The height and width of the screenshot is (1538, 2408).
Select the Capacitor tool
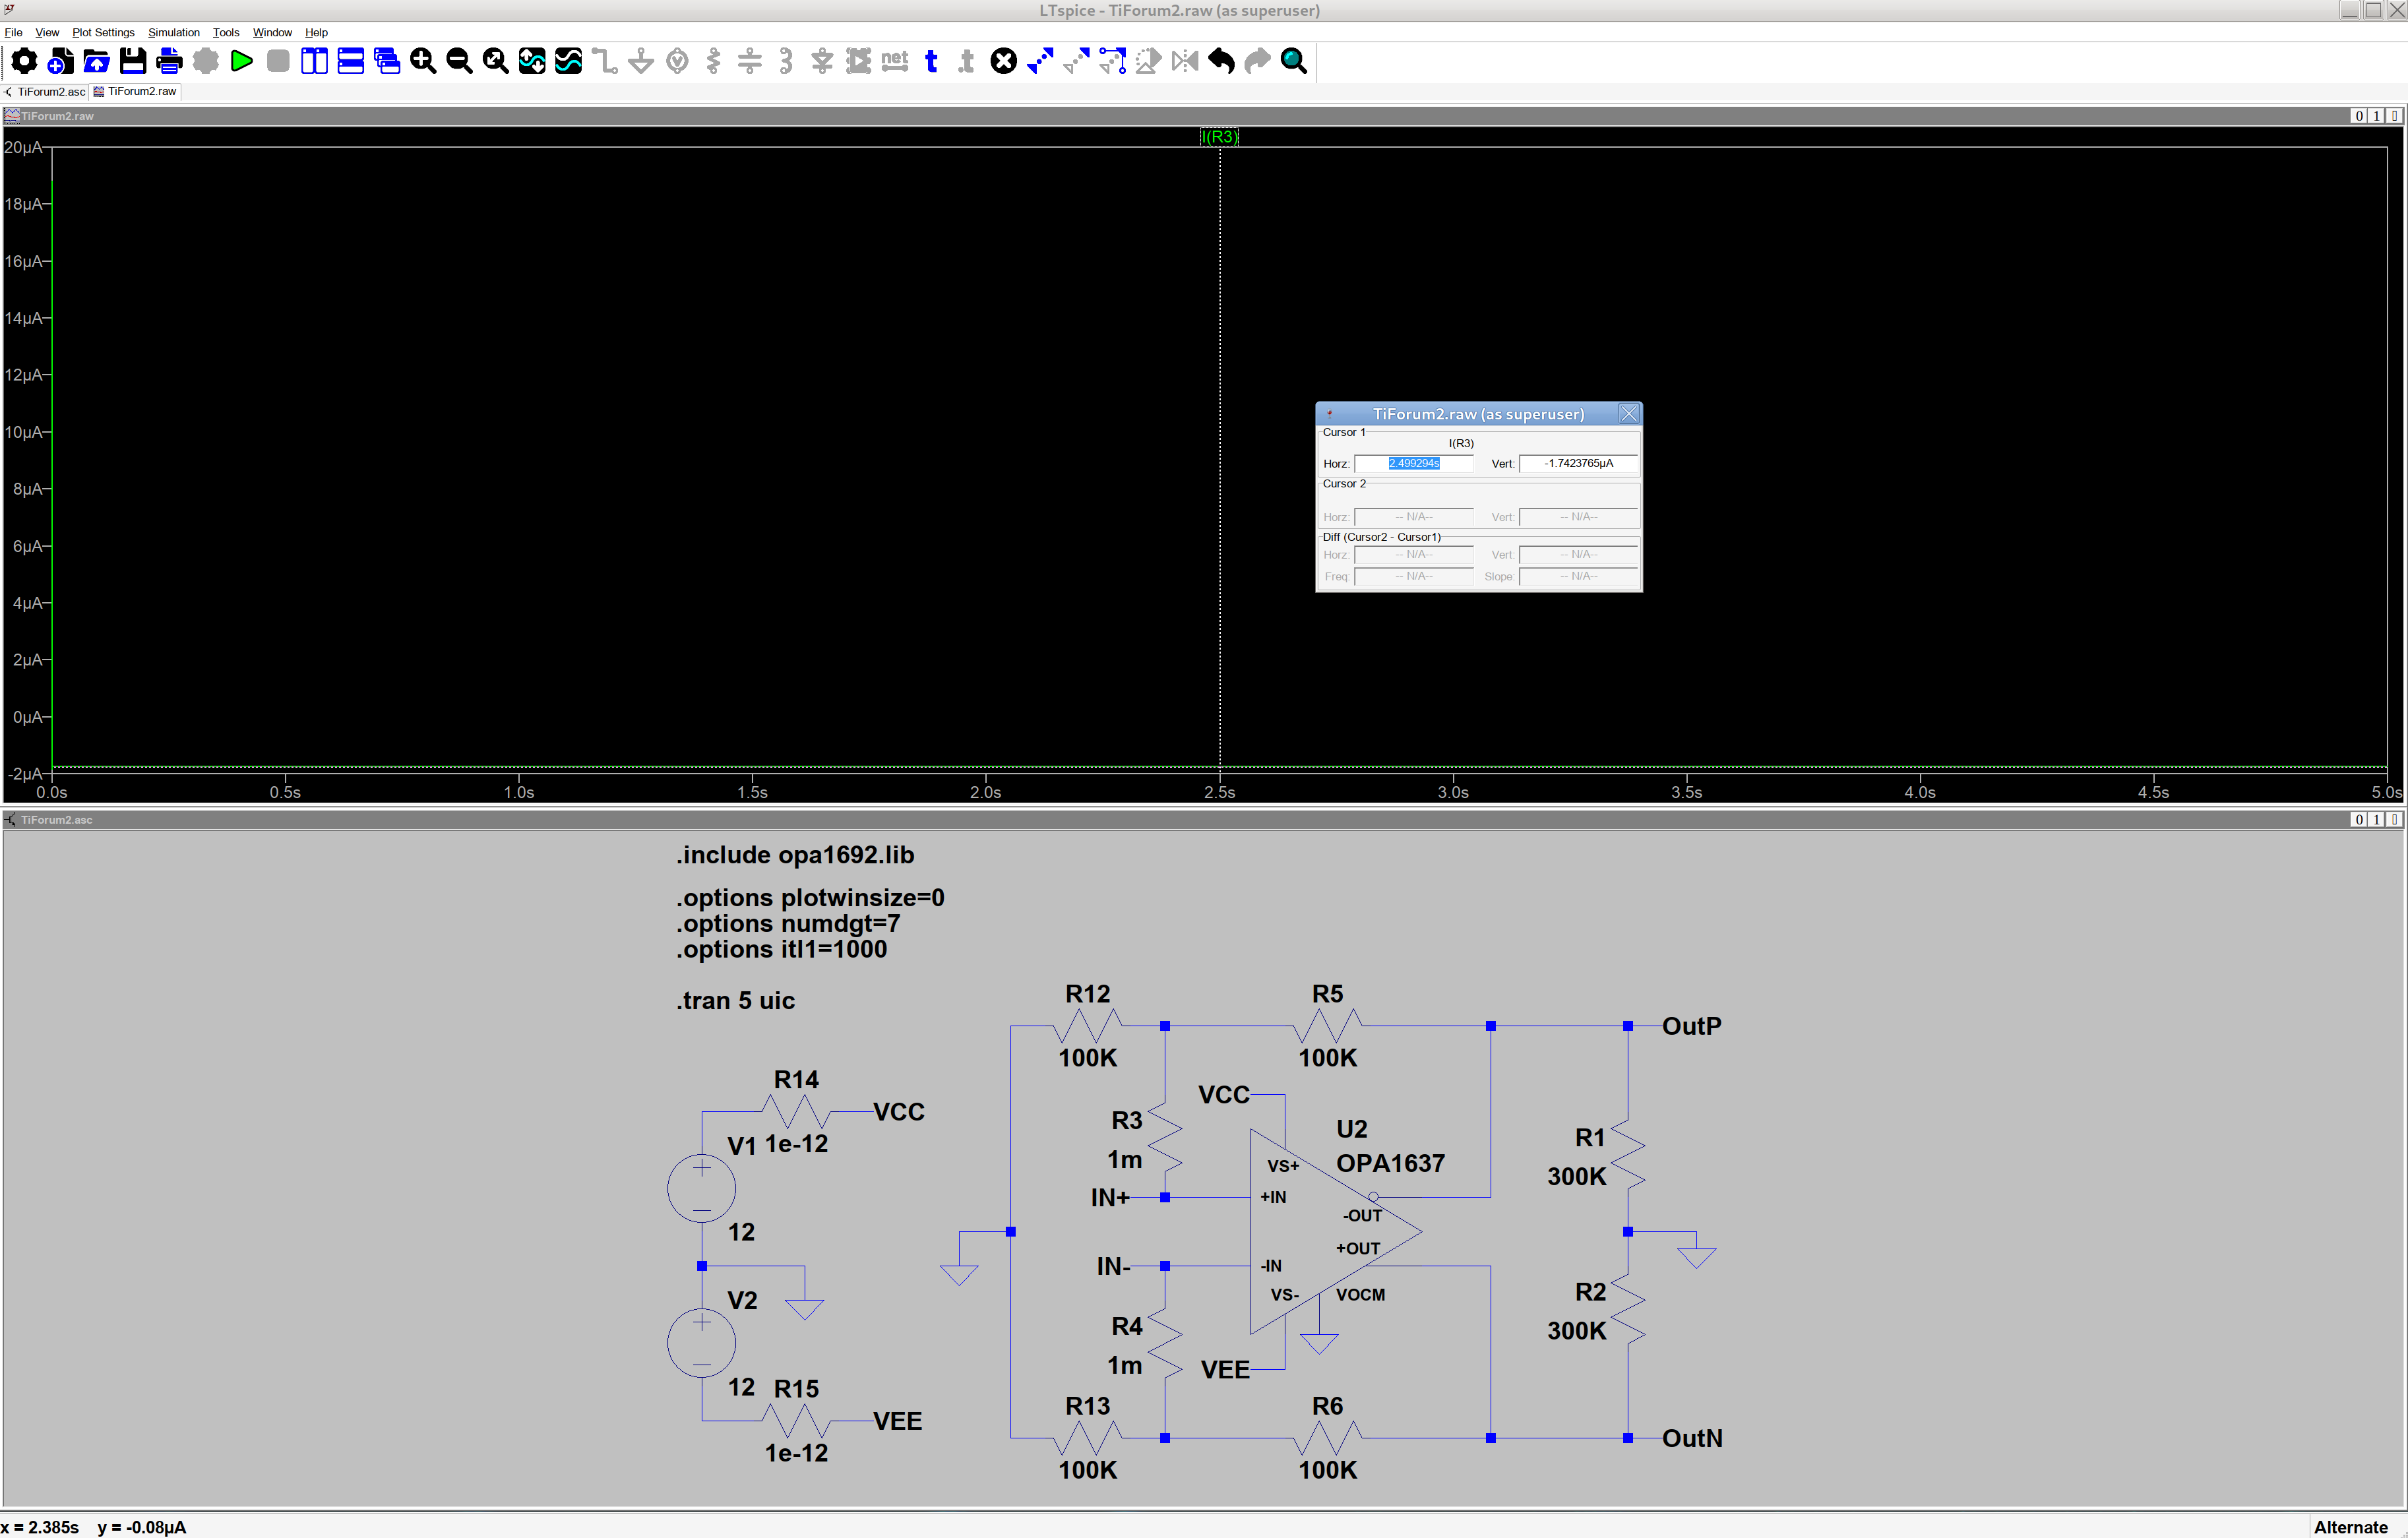click(750, 61)
